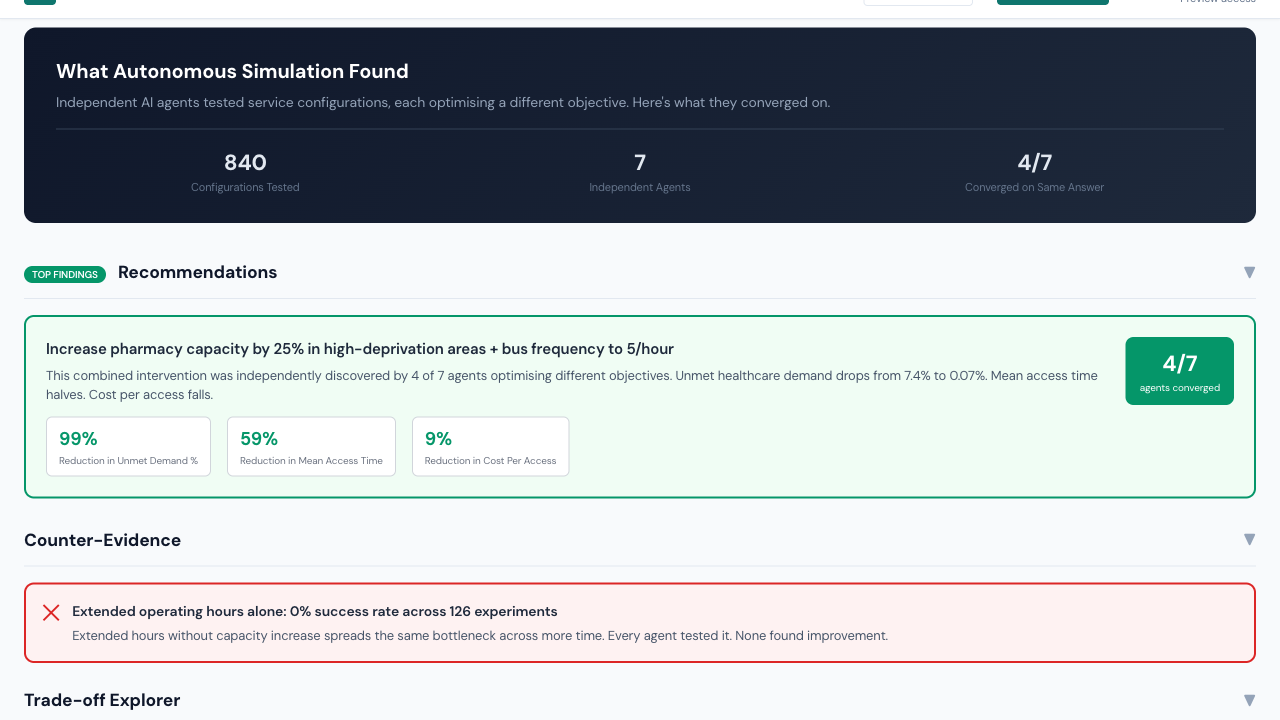Click the teal header action button

point(1052,2)
